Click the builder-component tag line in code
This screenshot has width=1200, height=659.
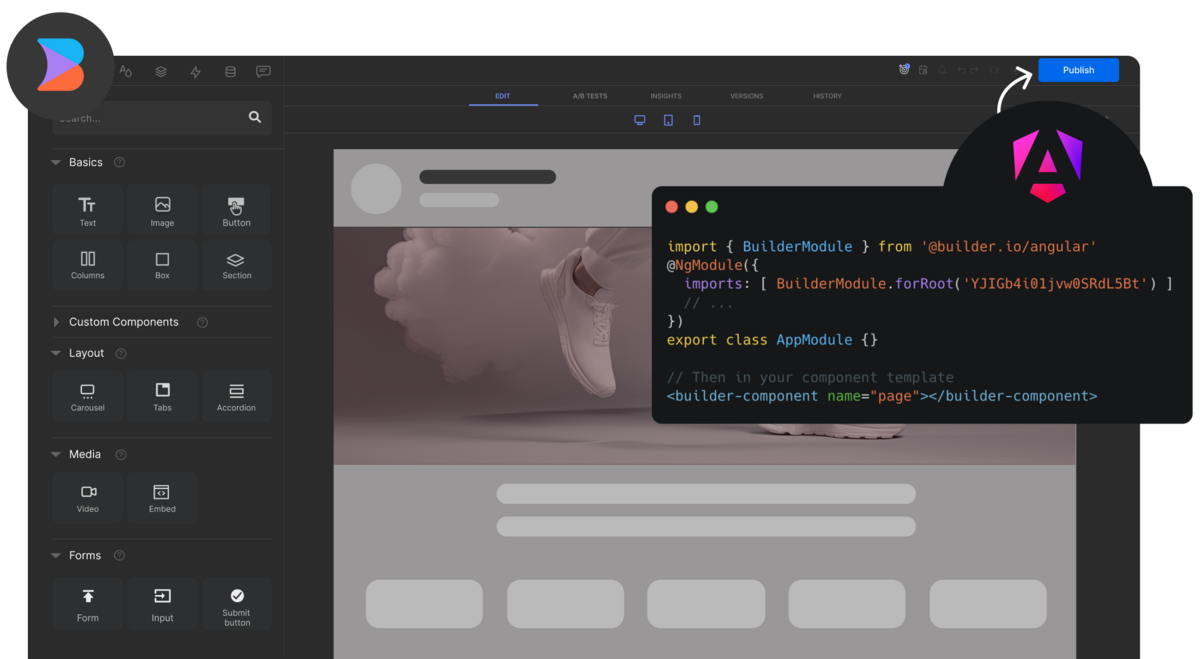[882, 396]
